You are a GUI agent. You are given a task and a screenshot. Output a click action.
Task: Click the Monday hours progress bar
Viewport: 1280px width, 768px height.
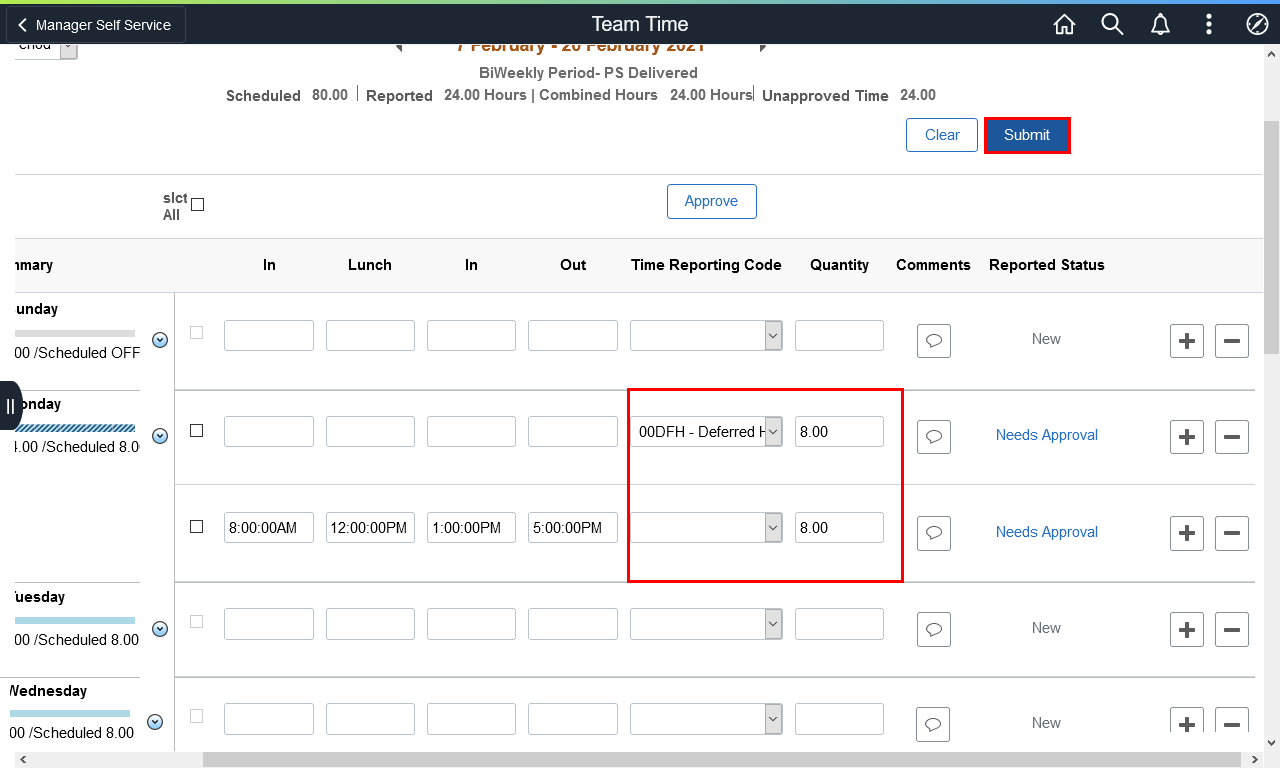pos(75,428)
